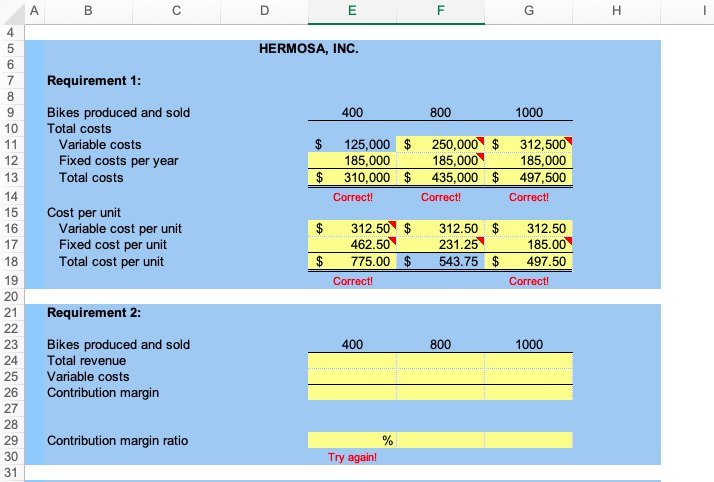Viewport: 714px width, 482px height.
Task: Select column H header
Action: pos(617,11)
